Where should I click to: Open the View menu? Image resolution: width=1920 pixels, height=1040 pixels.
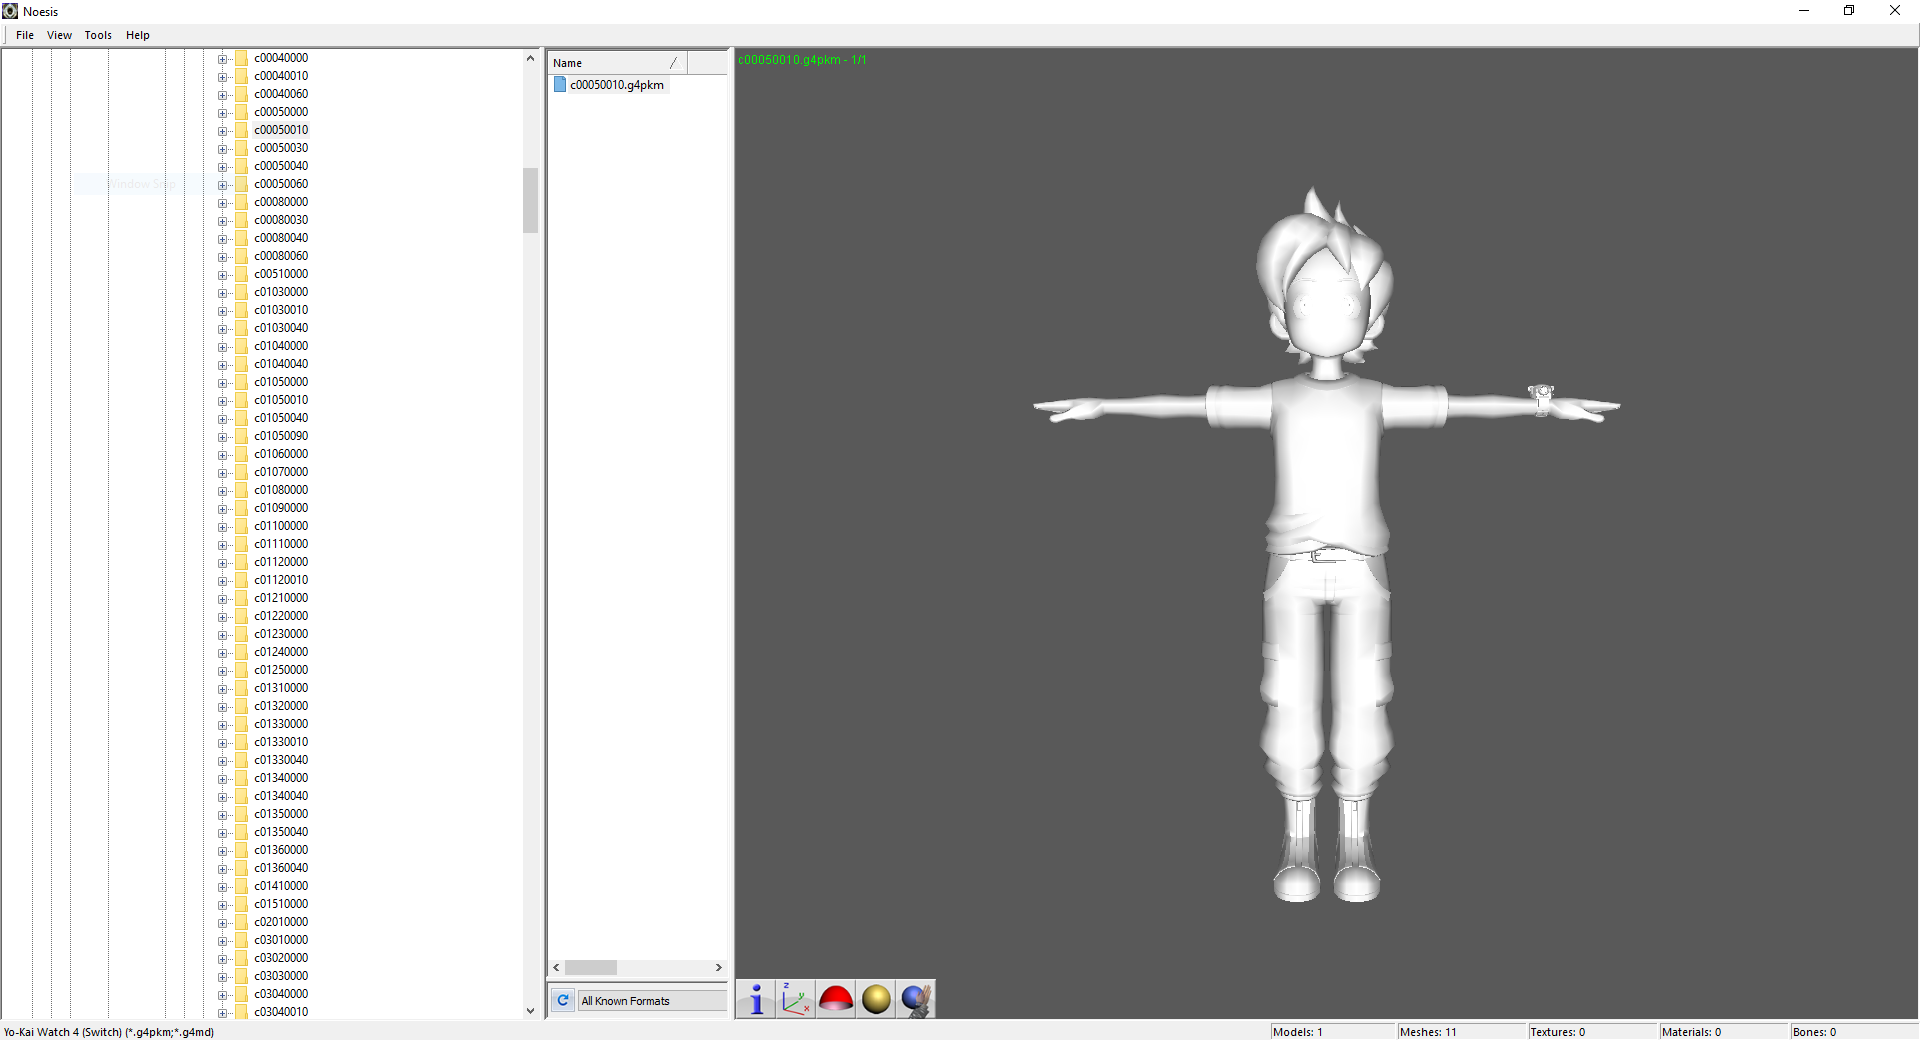click(x=59, y=35)
